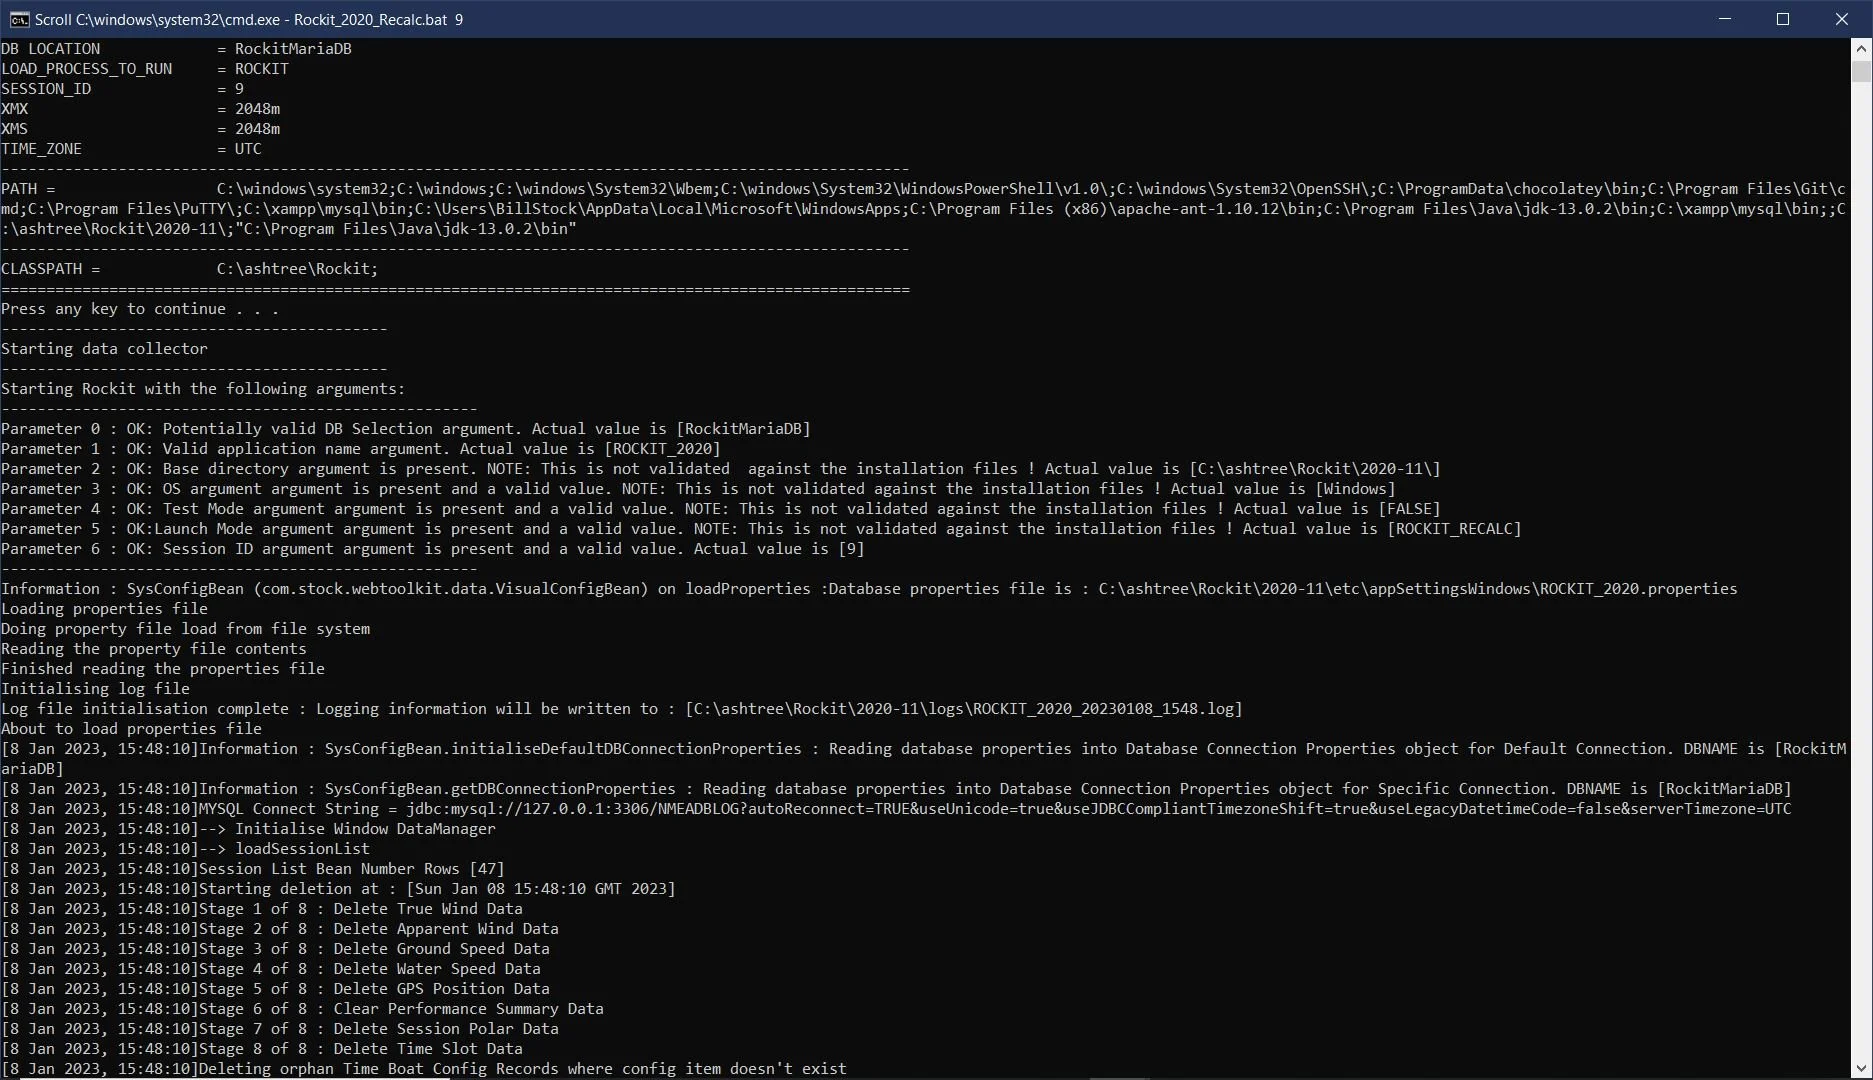
Task: Click the scrollbar down arrow
Action: (1861, 1069)
